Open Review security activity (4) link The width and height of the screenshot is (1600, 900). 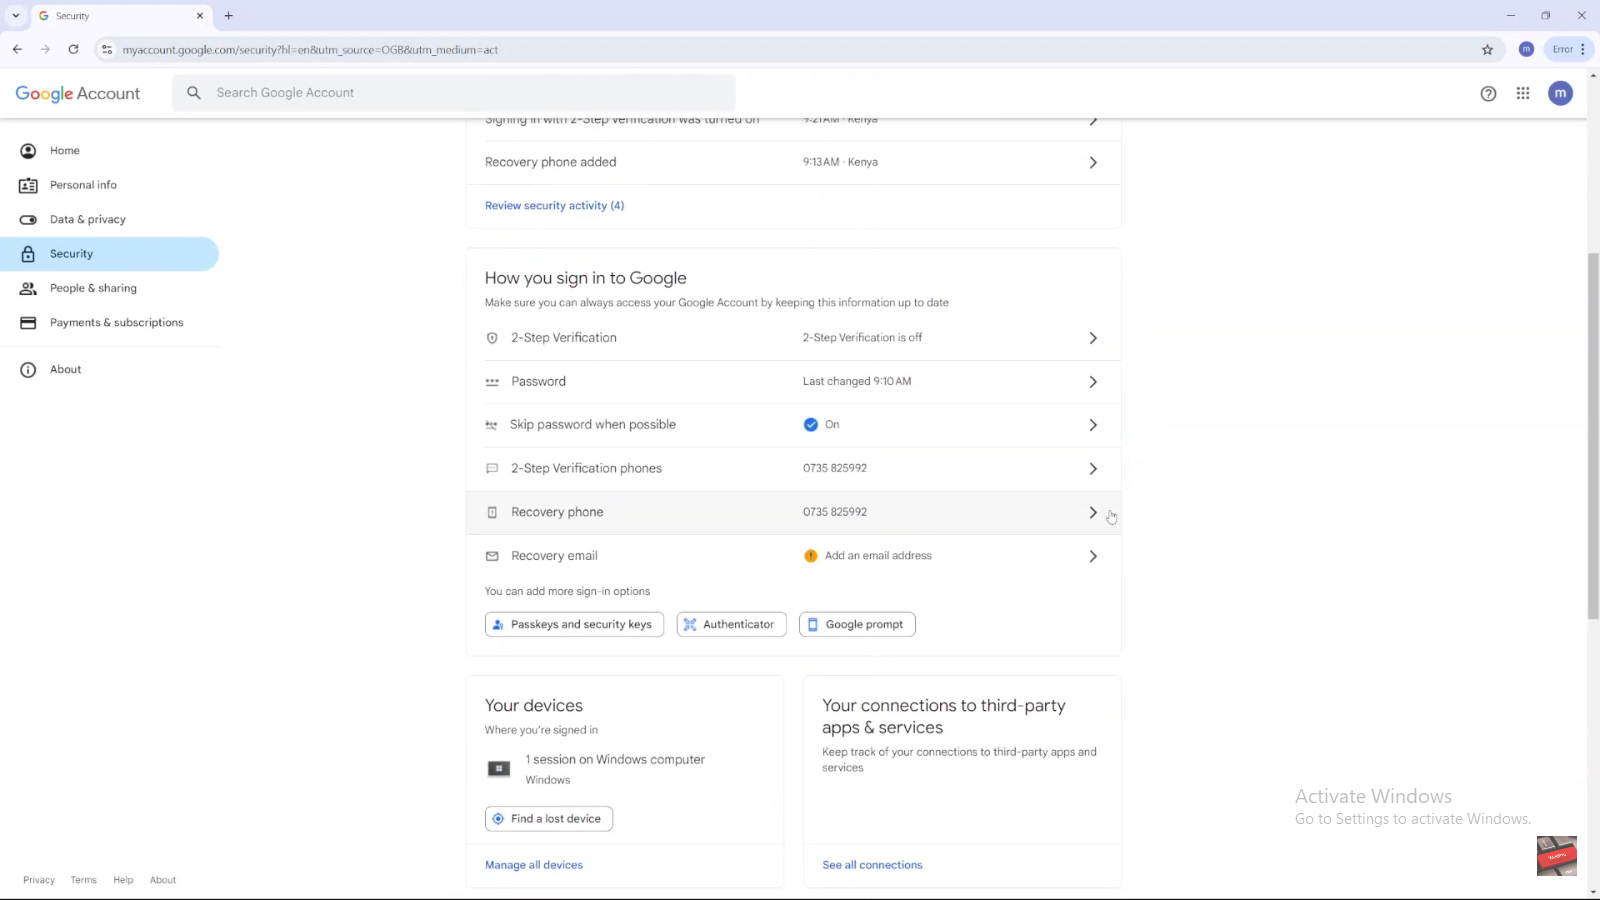click(554, 206)
